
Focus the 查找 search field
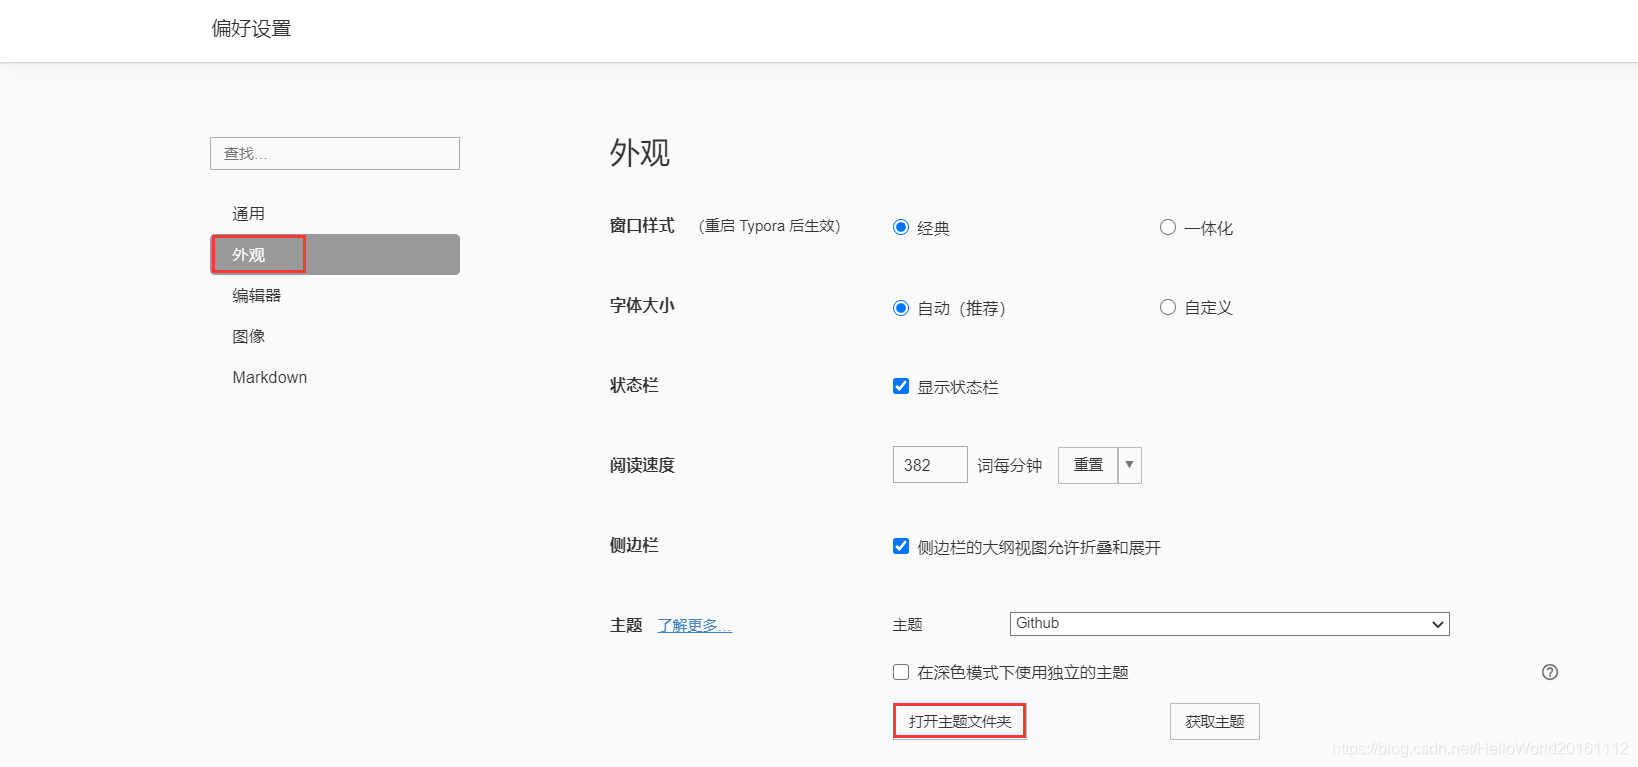(335, 153)
